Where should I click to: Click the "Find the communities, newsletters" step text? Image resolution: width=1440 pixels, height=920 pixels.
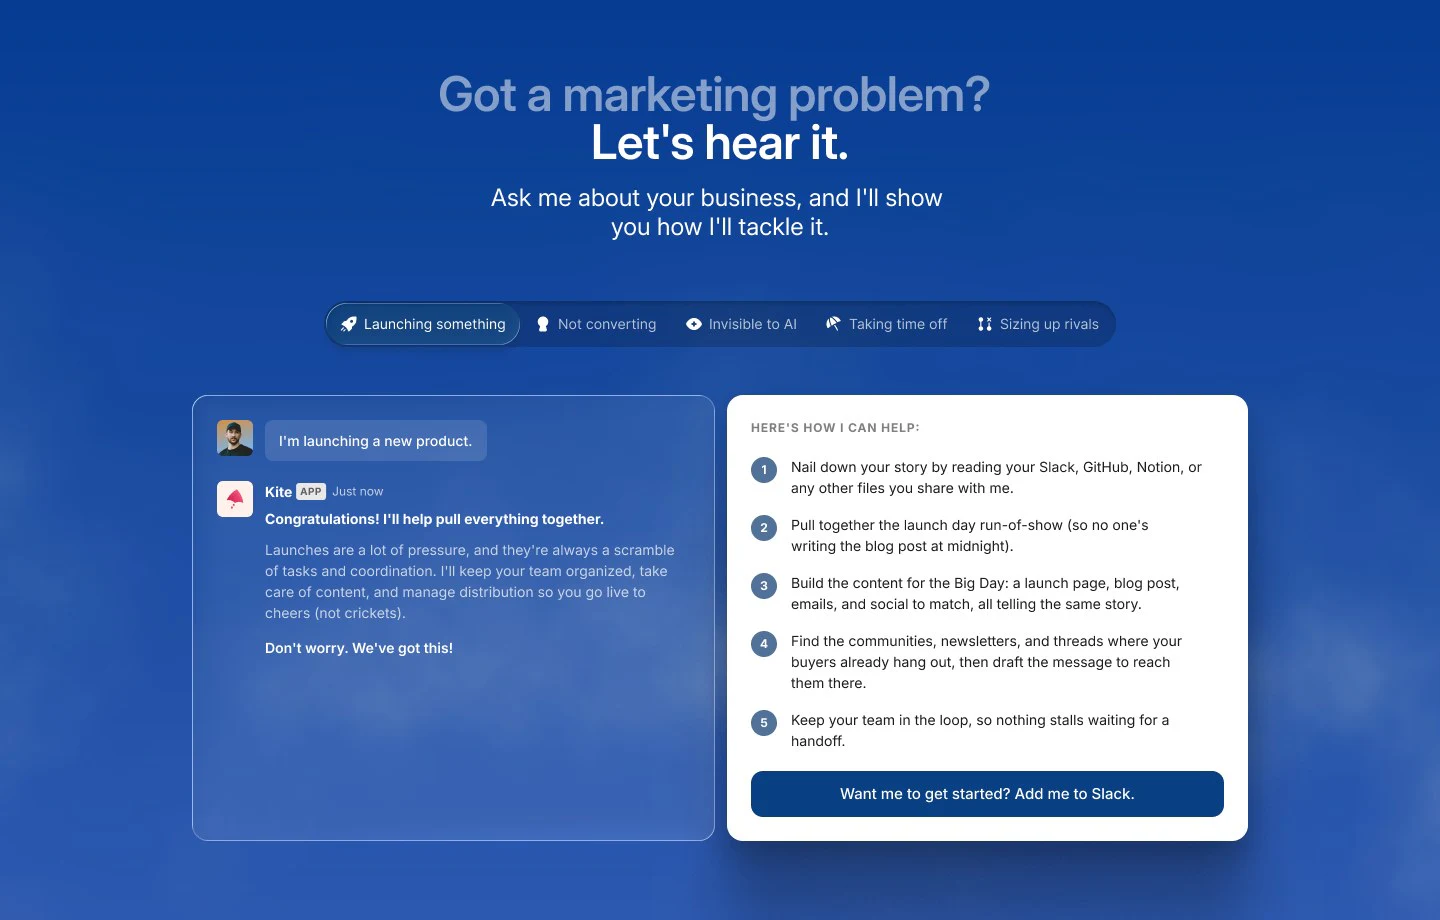(986, 662)
